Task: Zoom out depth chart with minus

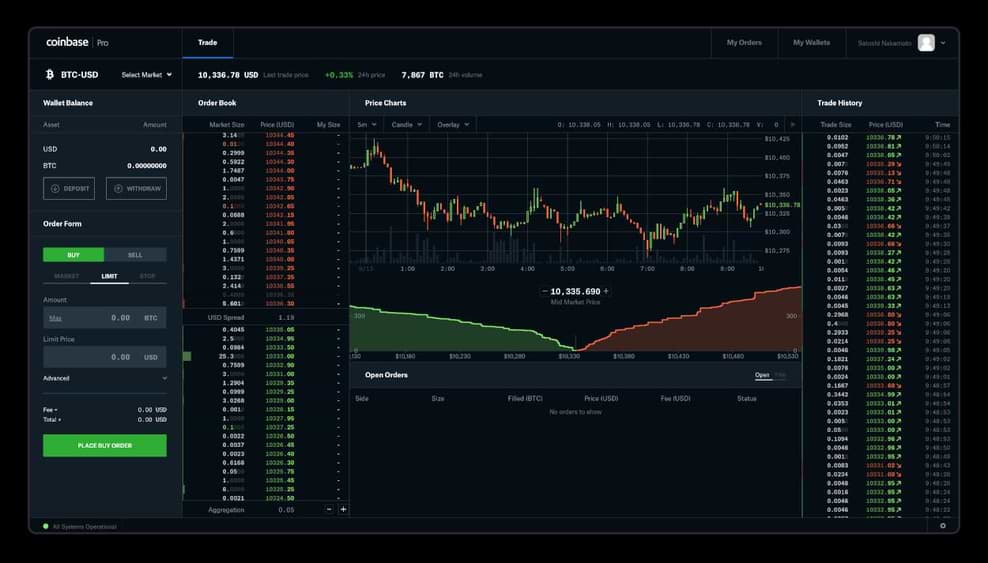Action: coord(544,292)
